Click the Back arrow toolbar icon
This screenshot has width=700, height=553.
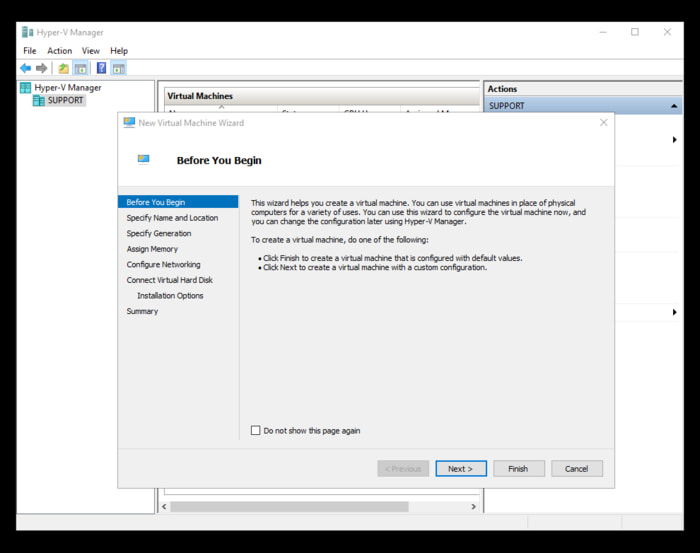[25, 68]
